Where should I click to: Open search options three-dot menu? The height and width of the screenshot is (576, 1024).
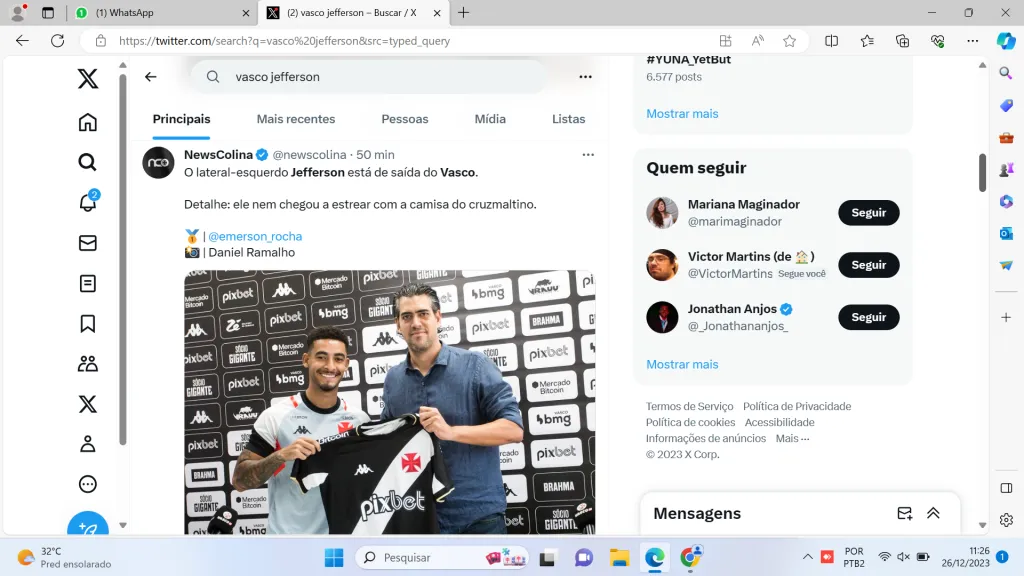pyautogui.click(x=585, y=77)
